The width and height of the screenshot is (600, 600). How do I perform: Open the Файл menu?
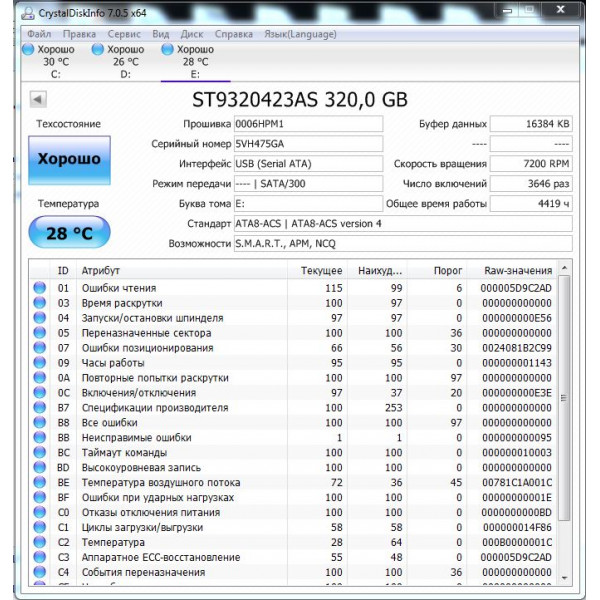[39, 34]
